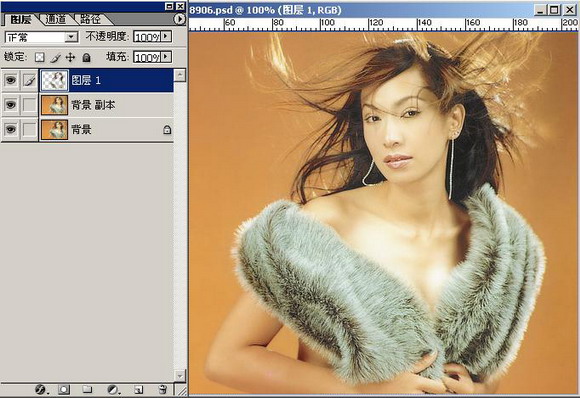Screen dimensions: 580x398
Task: Select layer named 背景 副本
Action: coord(93,105)
